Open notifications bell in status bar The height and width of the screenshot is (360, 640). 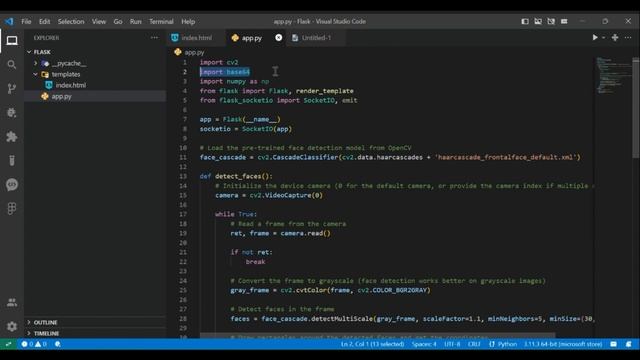pyautogui.click(x=629, y=344)
